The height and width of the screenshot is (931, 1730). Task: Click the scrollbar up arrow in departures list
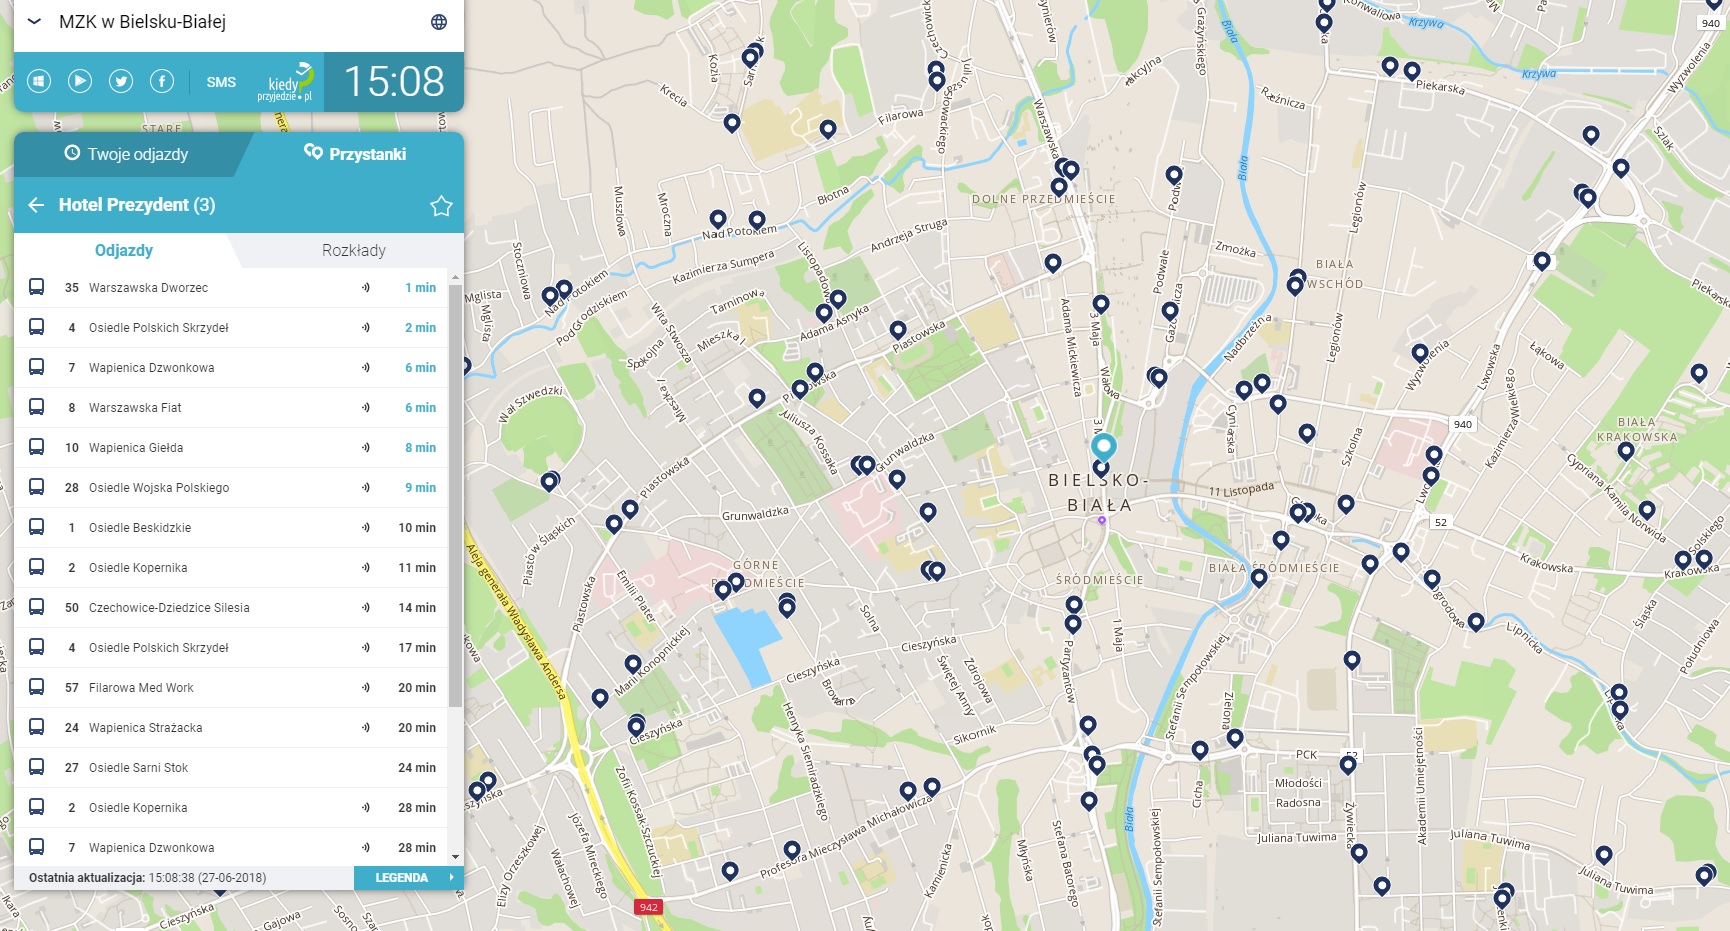pyautogui.click(x=456, y=276)
